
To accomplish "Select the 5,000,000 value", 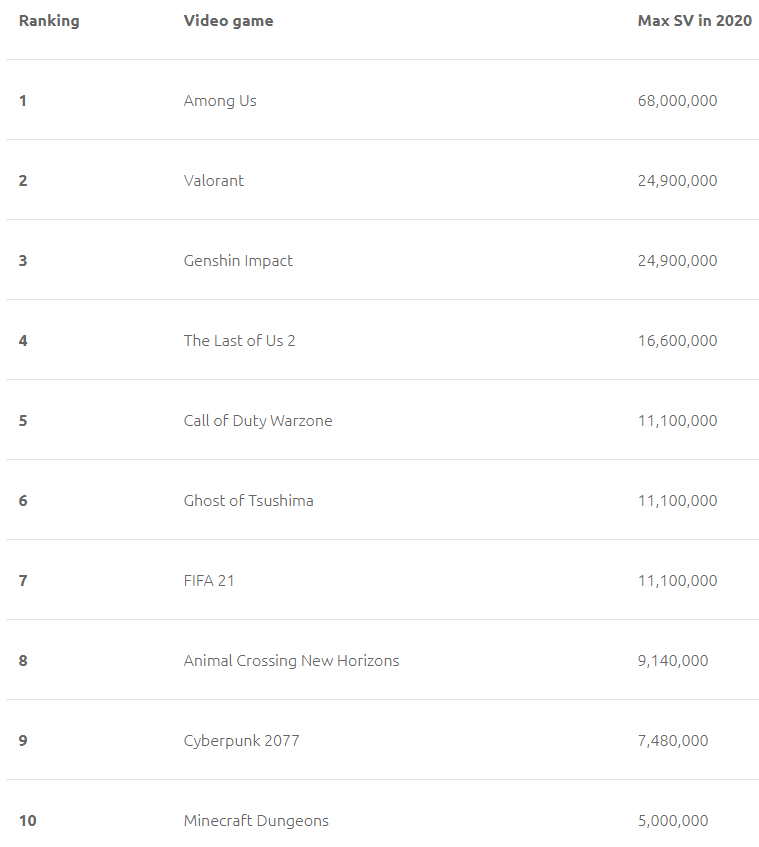I will coord(673,821).
